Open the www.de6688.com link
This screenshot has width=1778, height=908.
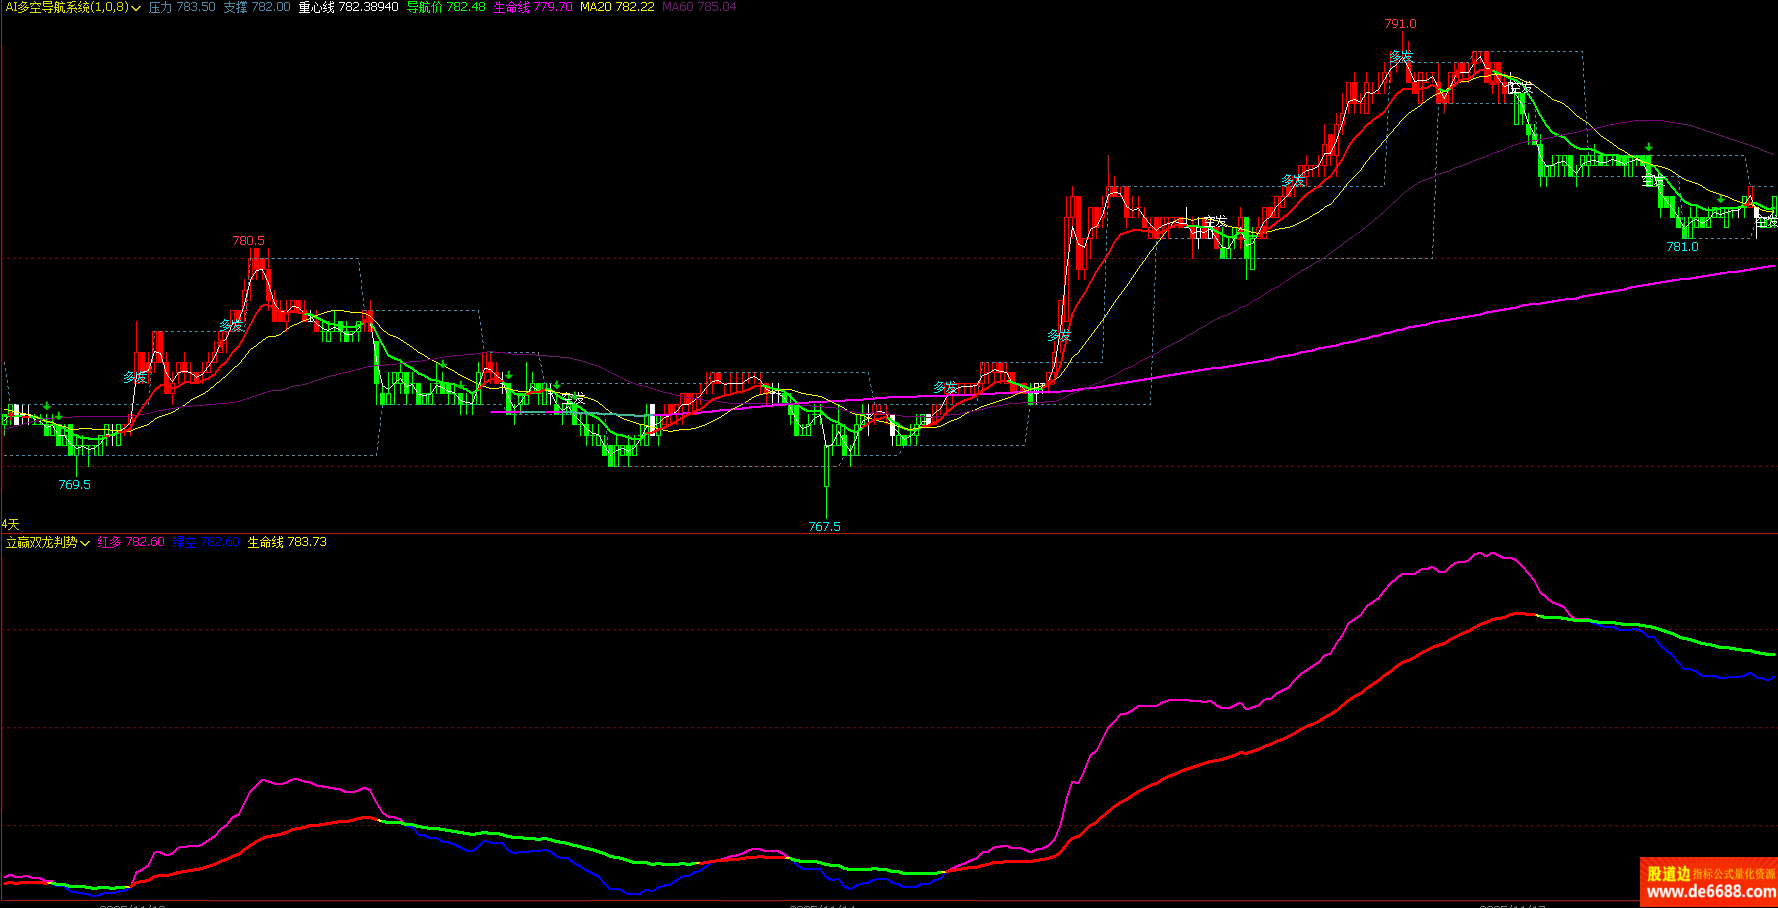pyautogui.click(x=1710, y=891)
